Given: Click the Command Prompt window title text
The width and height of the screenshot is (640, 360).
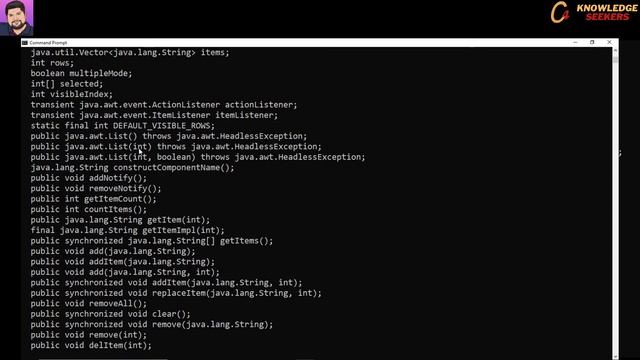Looking at the screenshot, I should click(48, 42).
